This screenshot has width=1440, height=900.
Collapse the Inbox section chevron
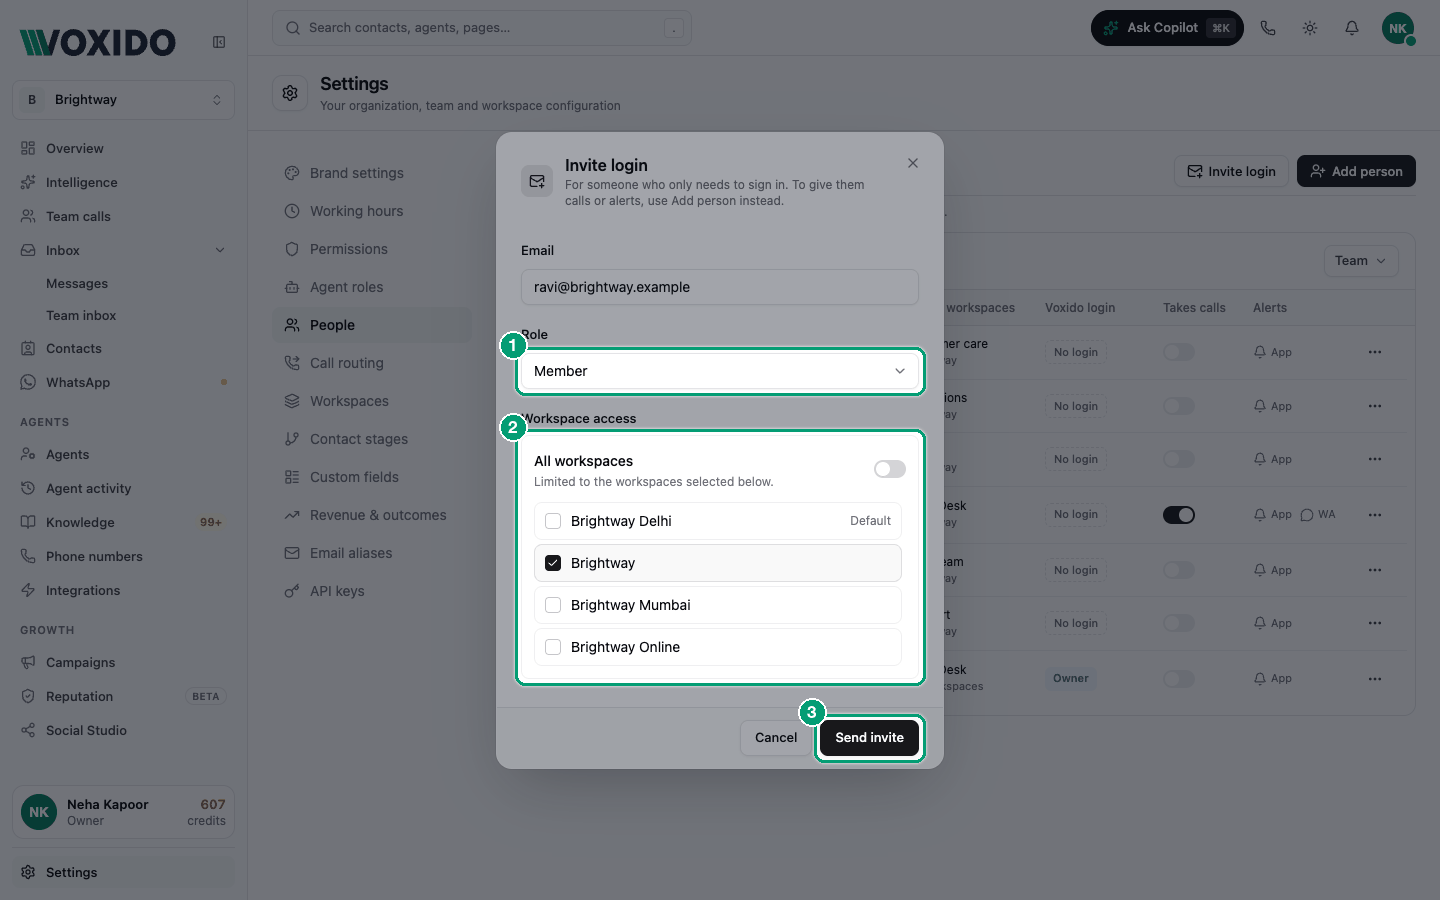[x=220, y=250]
